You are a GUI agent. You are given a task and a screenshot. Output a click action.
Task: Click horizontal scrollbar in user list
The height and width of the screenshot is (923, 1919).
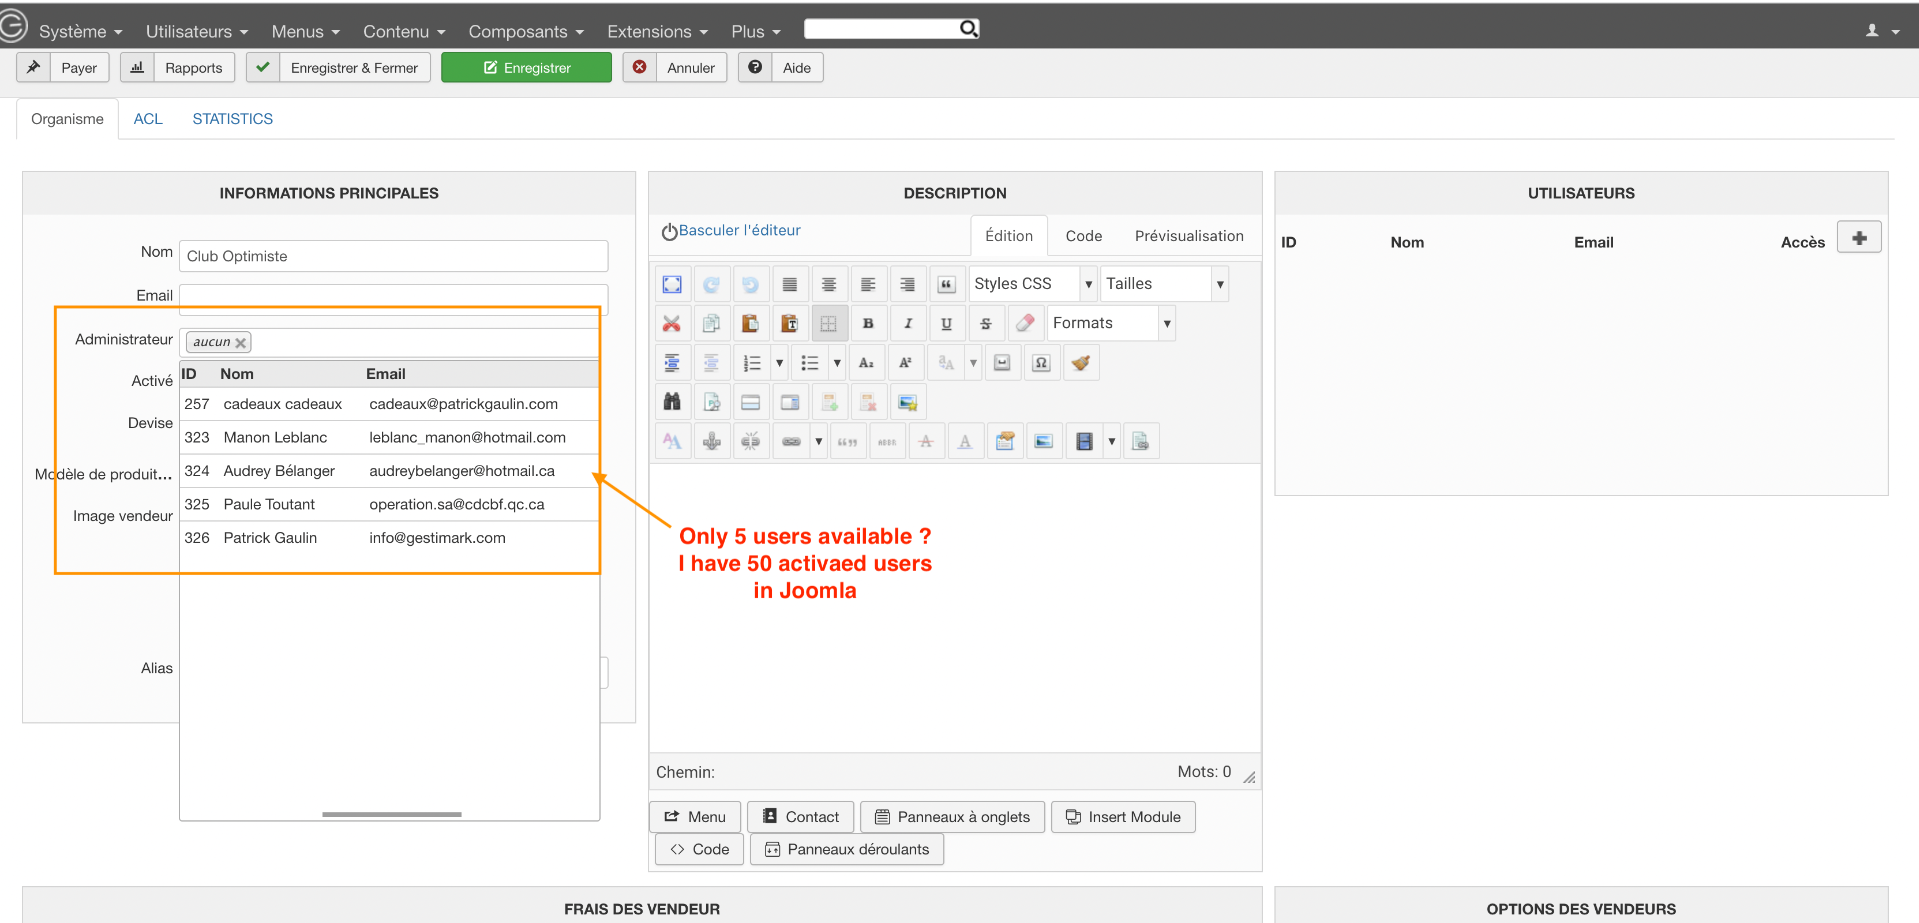click(392, 815)
